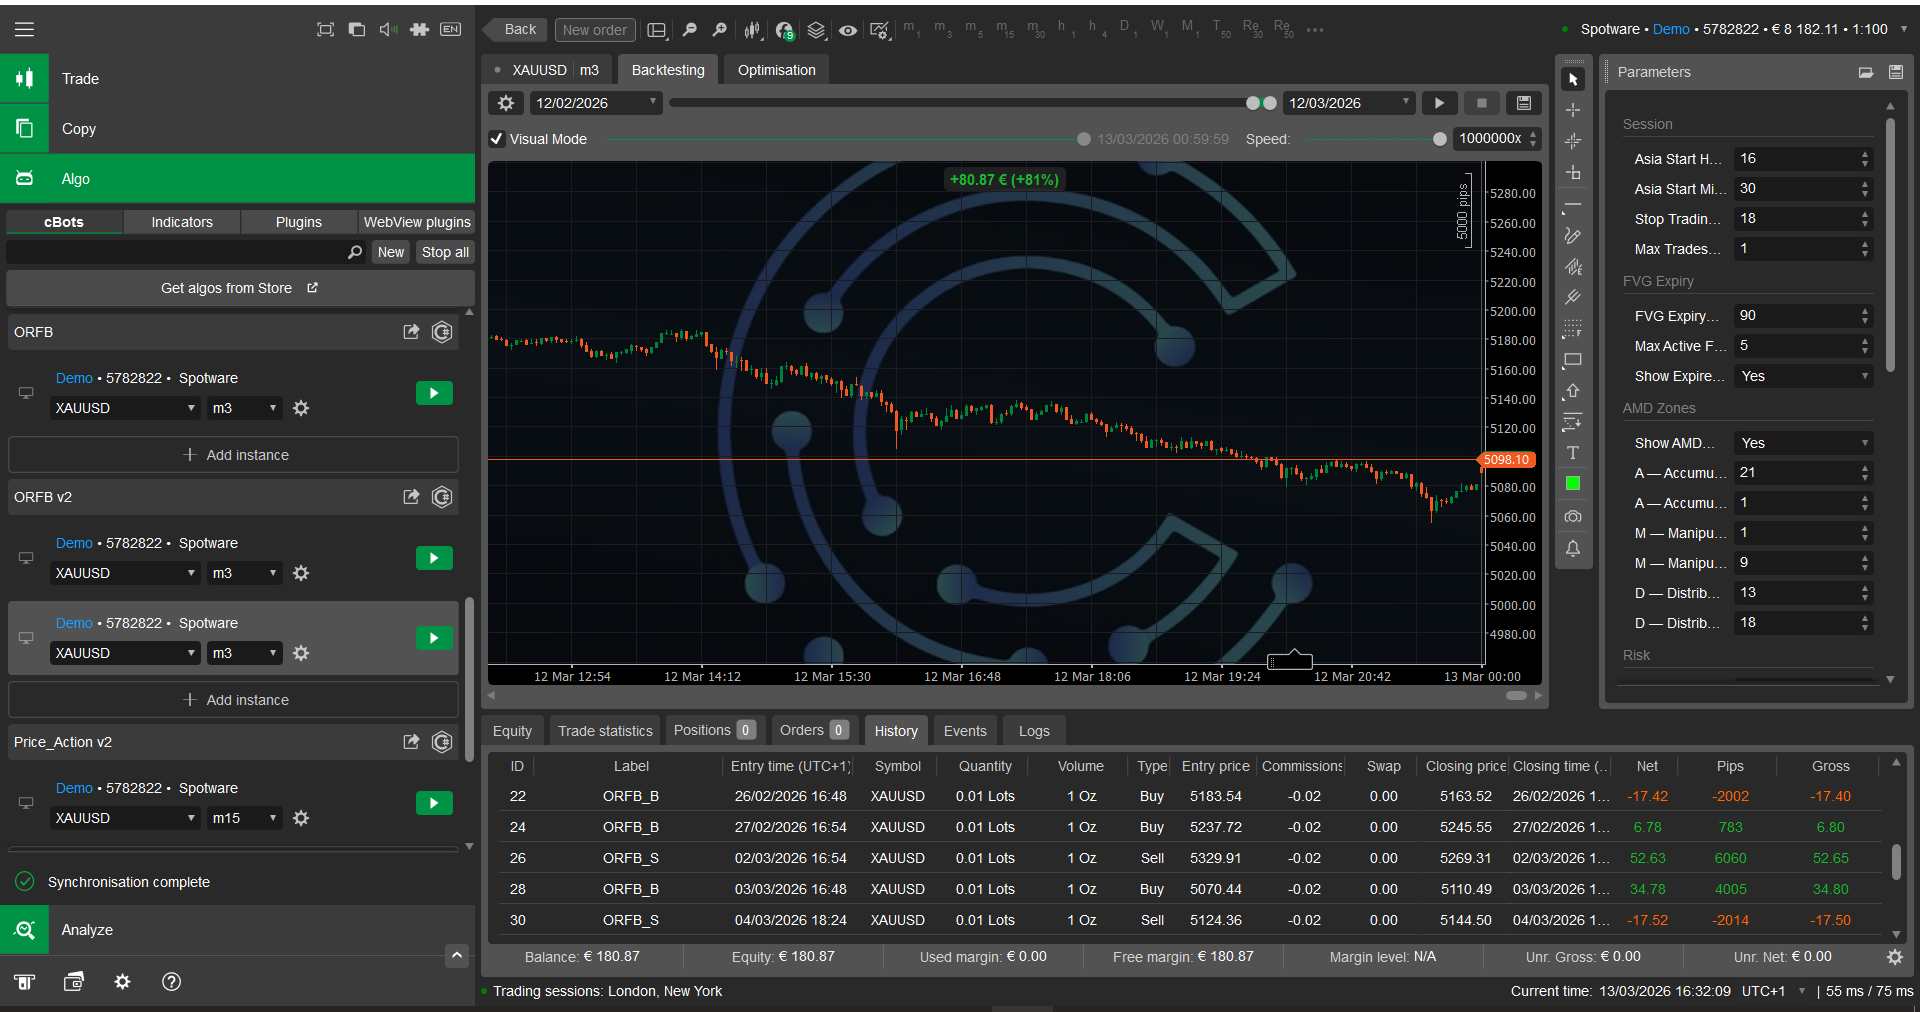The width and height of the screenshot is (1920, 1012).
Task: Open the main hamburger menu
Action: [x=24, y=29]
